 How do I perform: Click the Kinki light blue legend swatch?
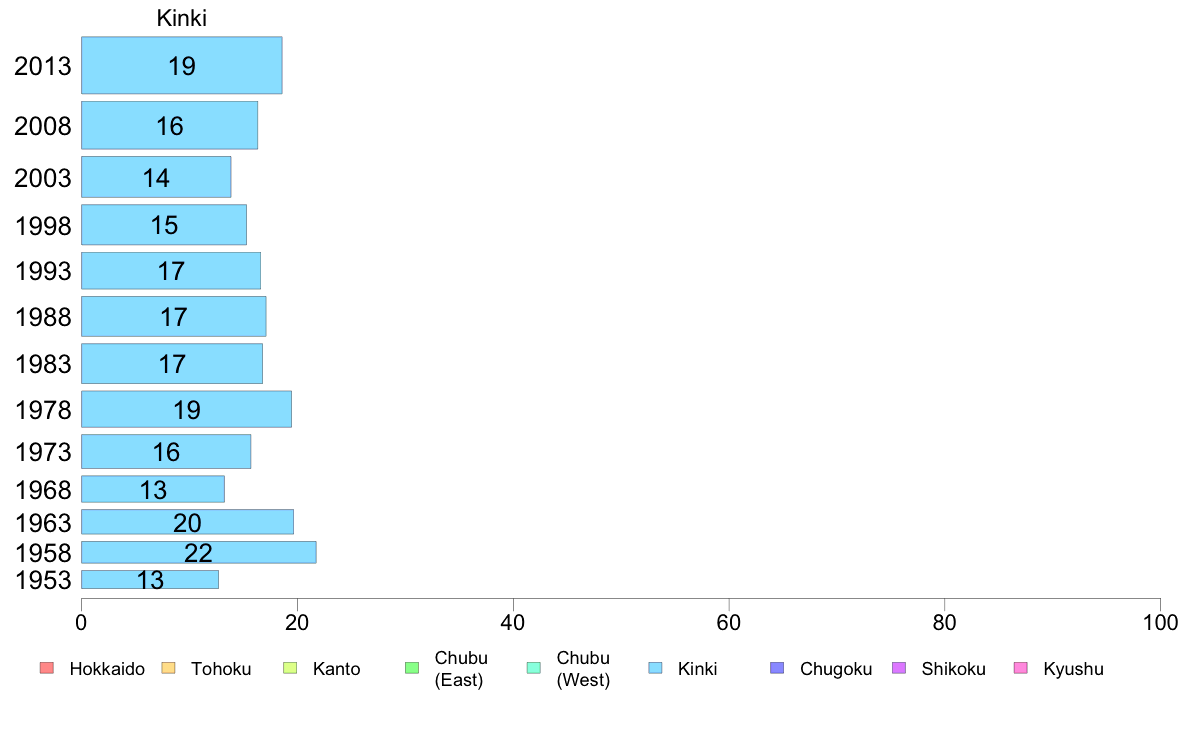click(x=655, y=668)
